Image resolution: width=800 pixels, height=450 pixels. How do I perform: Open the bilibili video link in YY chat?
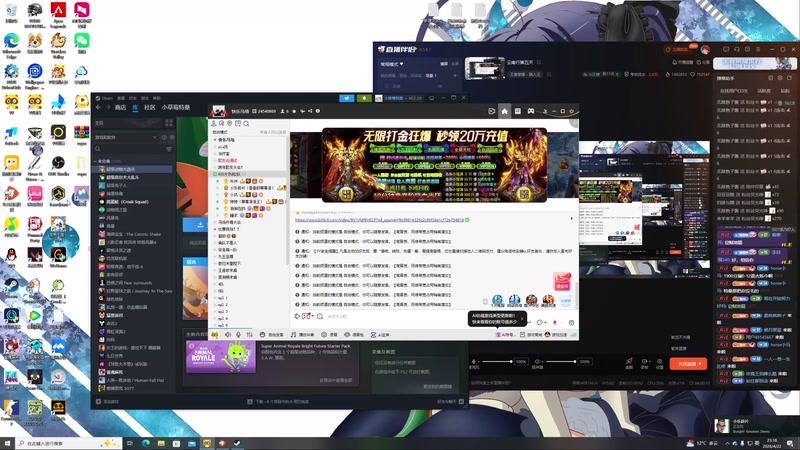[x=379, y=220]
